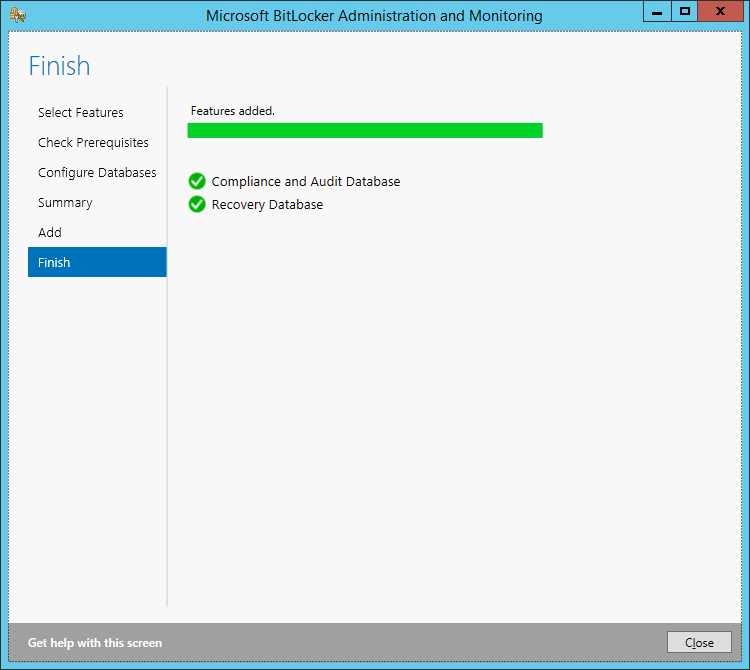Click the Features added status text
Viewport: 750px width, 670px height.
click(x=232, y=111)
